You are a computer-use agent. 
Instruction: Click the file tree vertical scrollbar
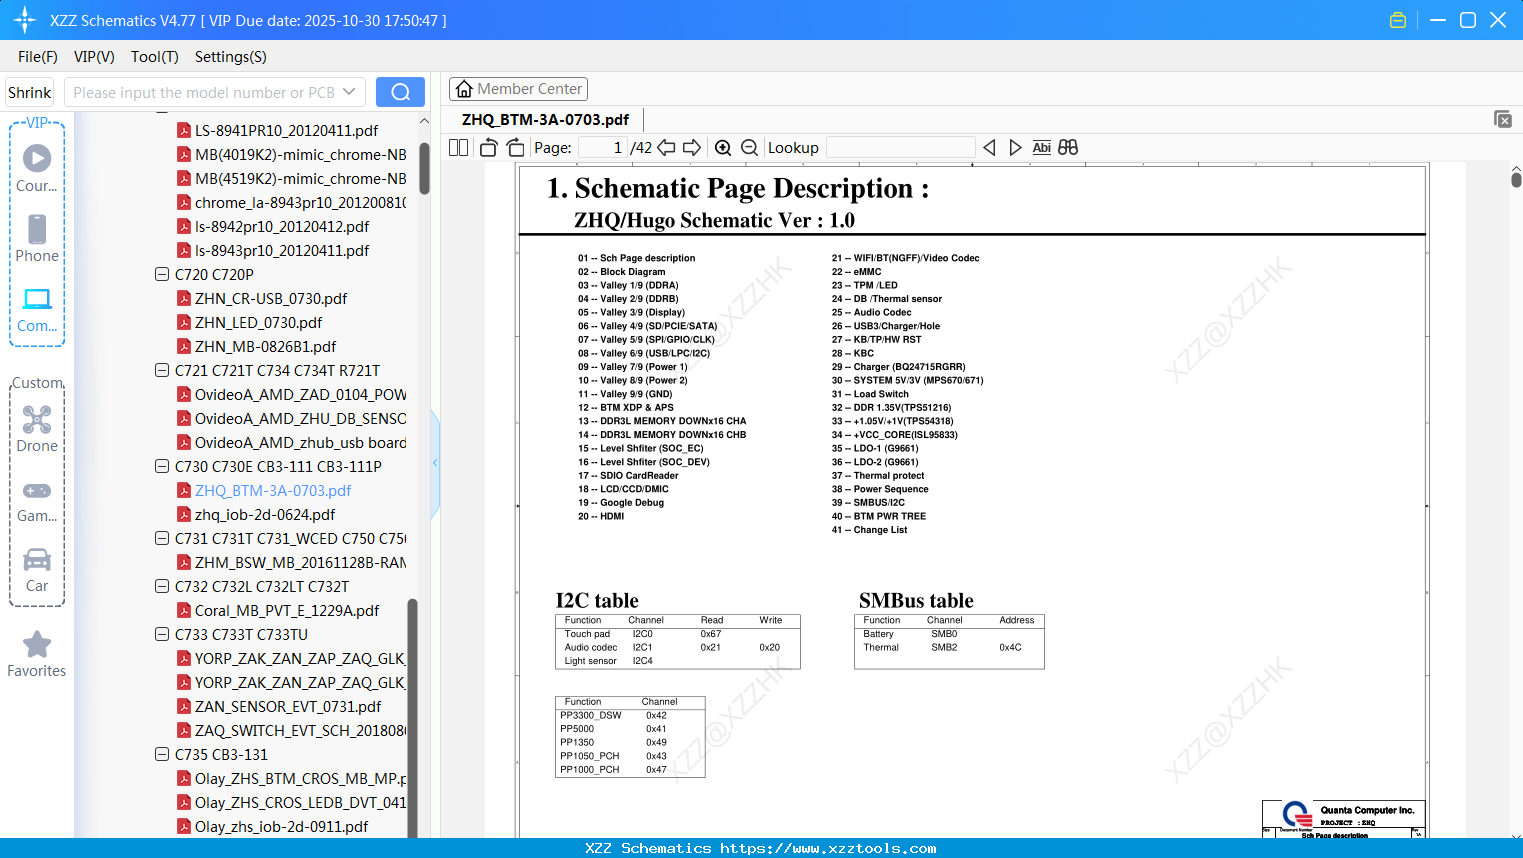click(x=424, y=168)
